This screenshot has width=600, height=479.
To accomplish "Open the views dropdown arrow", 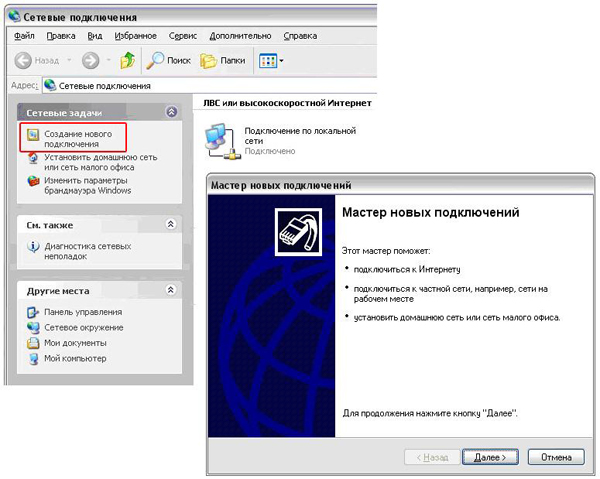I will (x=281, y=61).
